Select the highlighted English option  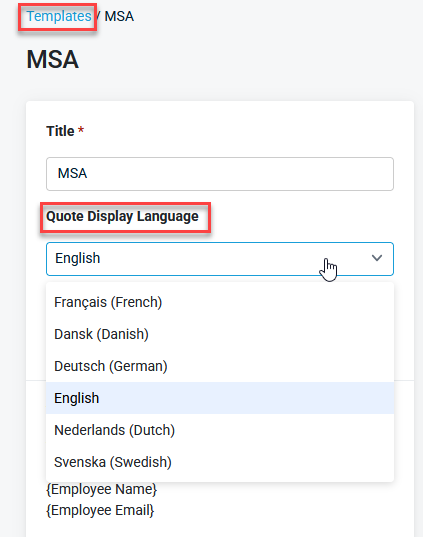click(220, 398)
